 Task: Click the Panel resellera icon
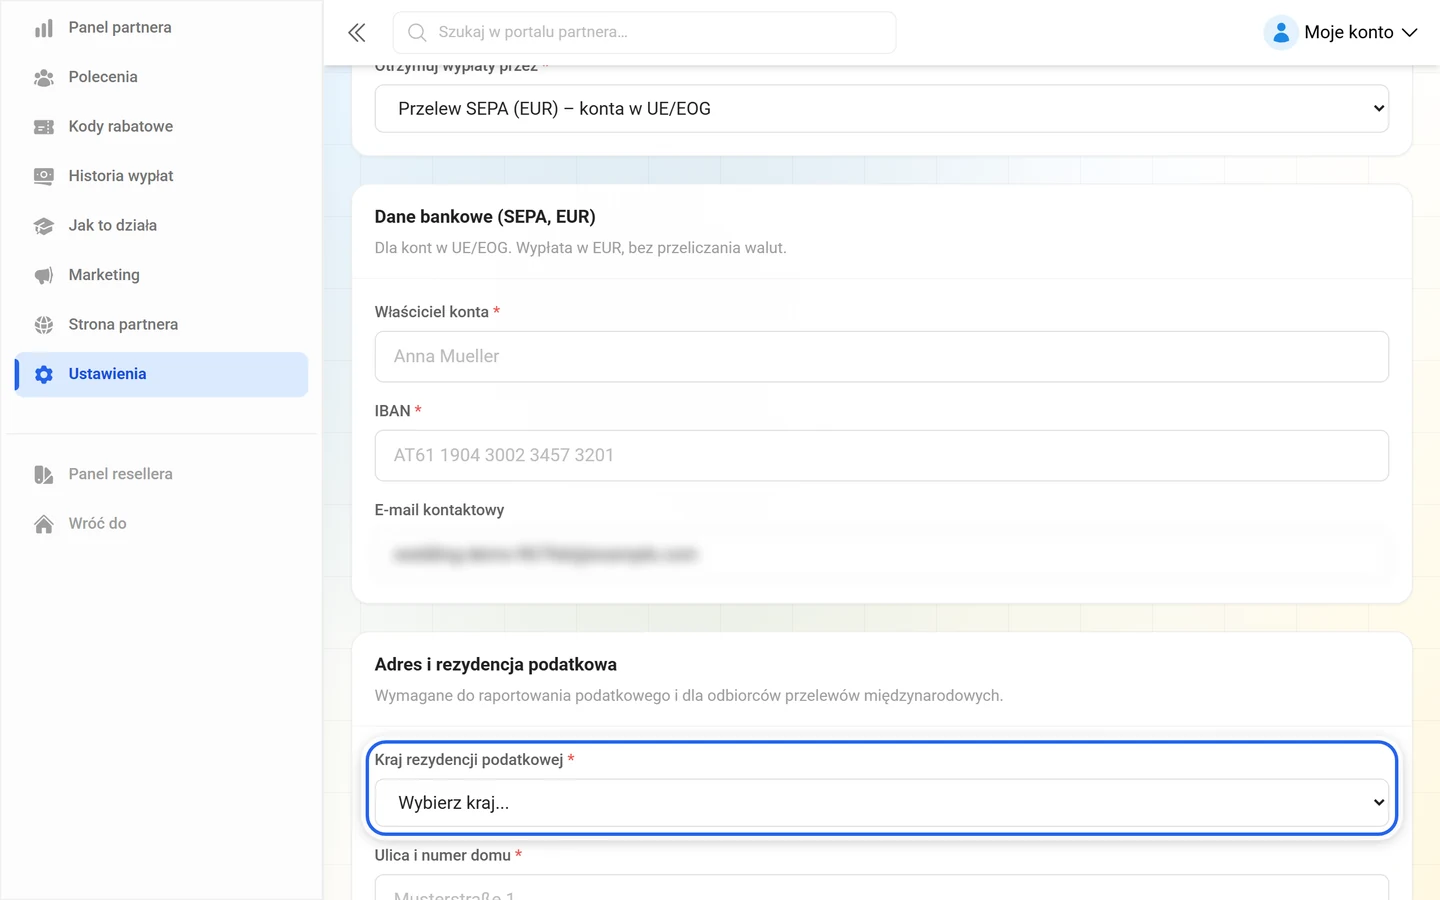pos(43,474)
